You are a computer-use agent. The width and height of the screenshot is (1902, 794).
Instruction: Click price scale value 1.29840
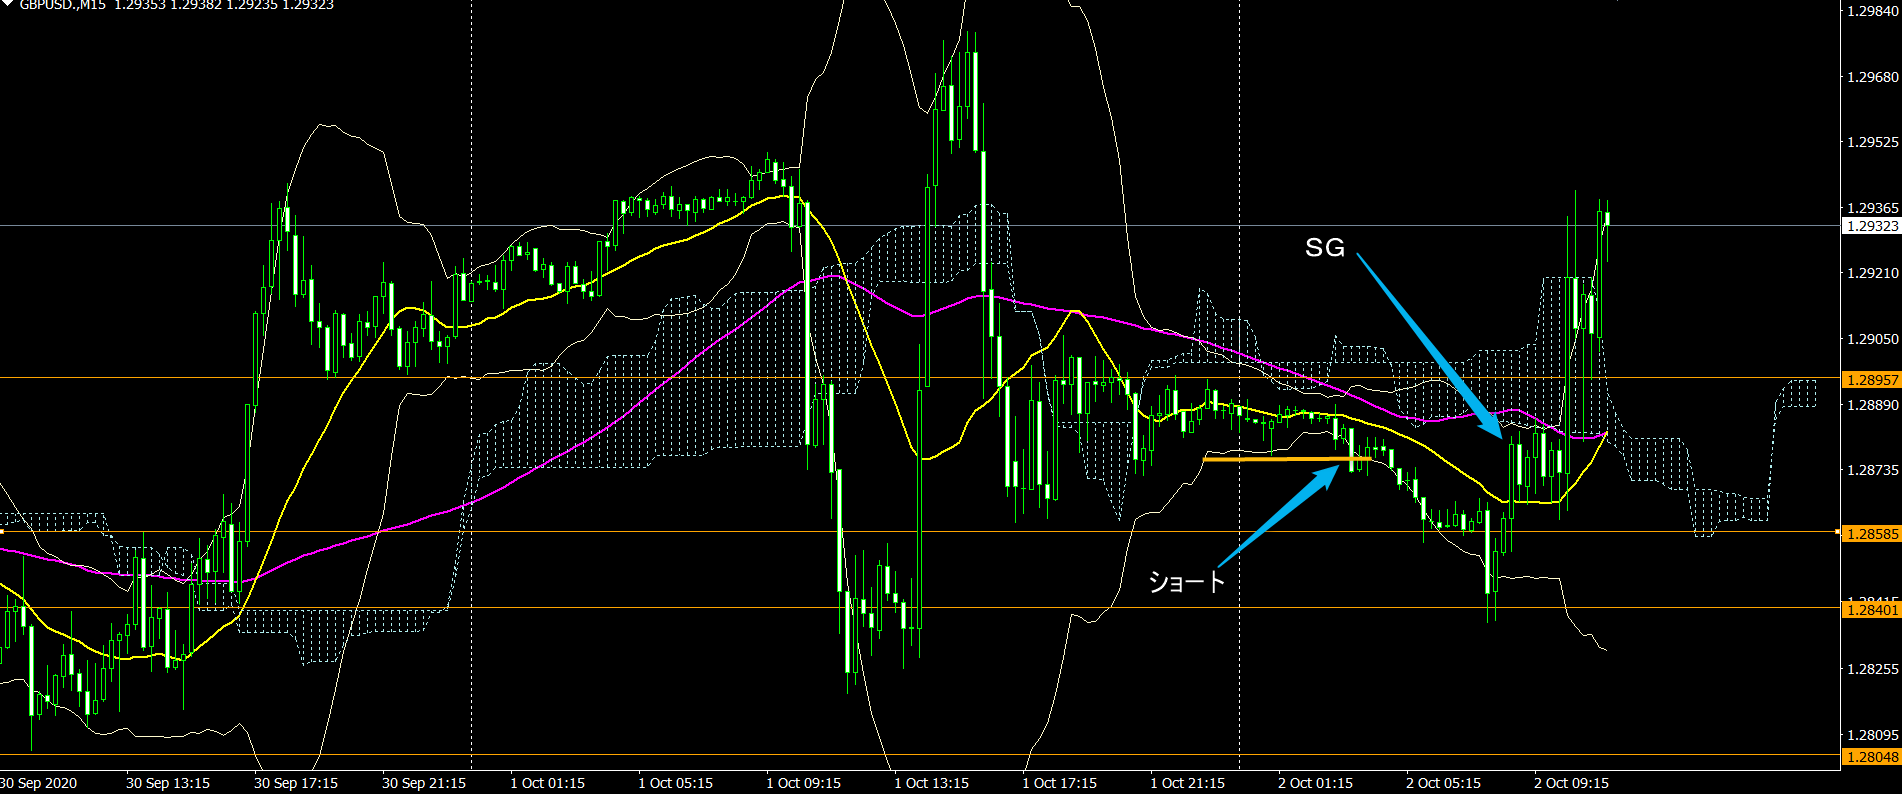tap(1872, 11)
